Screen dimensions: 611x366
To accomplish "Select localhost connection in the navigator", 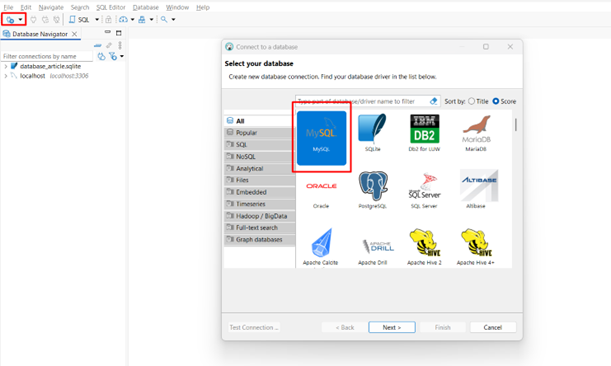I will (x=32, y=76).
